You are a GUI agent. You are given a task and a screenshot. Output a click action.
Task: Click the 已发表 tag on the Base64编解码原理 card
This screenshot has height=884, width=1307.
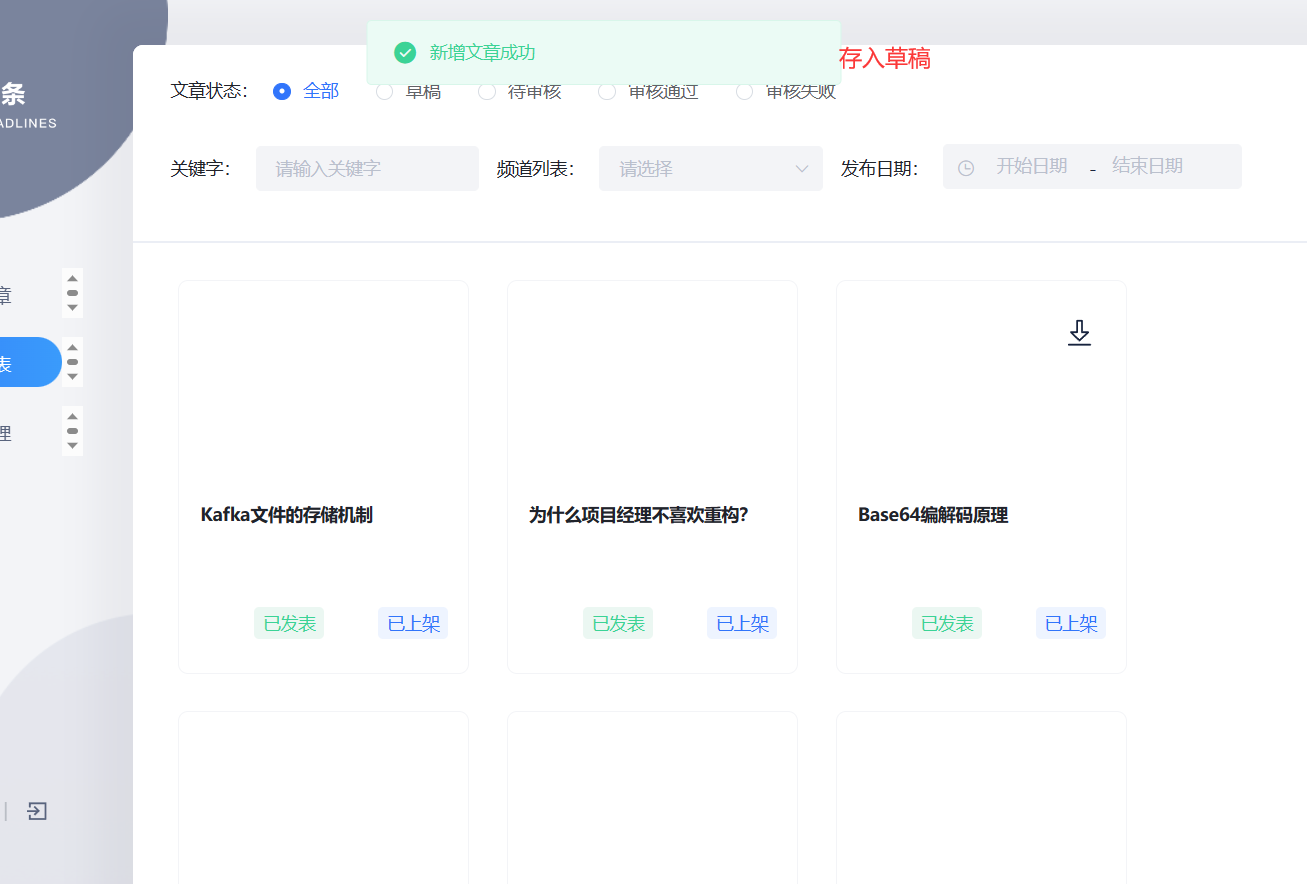(x=947, y=623)
